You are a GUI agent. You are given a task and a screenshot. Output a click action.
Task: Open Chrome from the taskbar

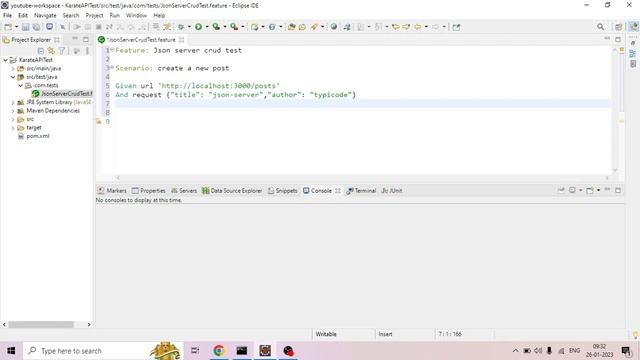(219, 351)
